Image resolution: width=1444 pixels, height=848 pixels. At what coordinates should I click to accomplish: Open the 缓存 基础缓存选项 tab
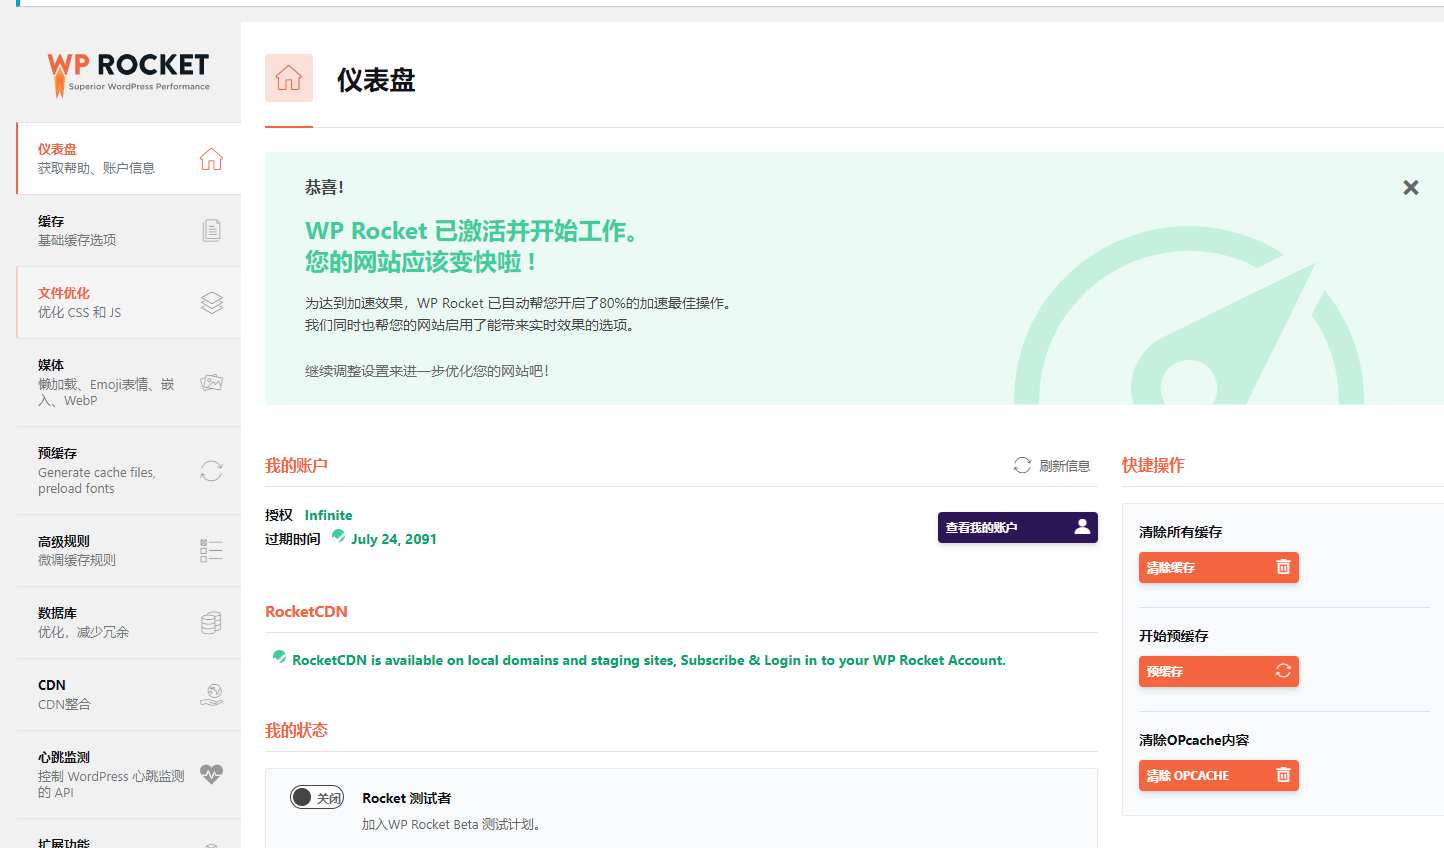128,231
